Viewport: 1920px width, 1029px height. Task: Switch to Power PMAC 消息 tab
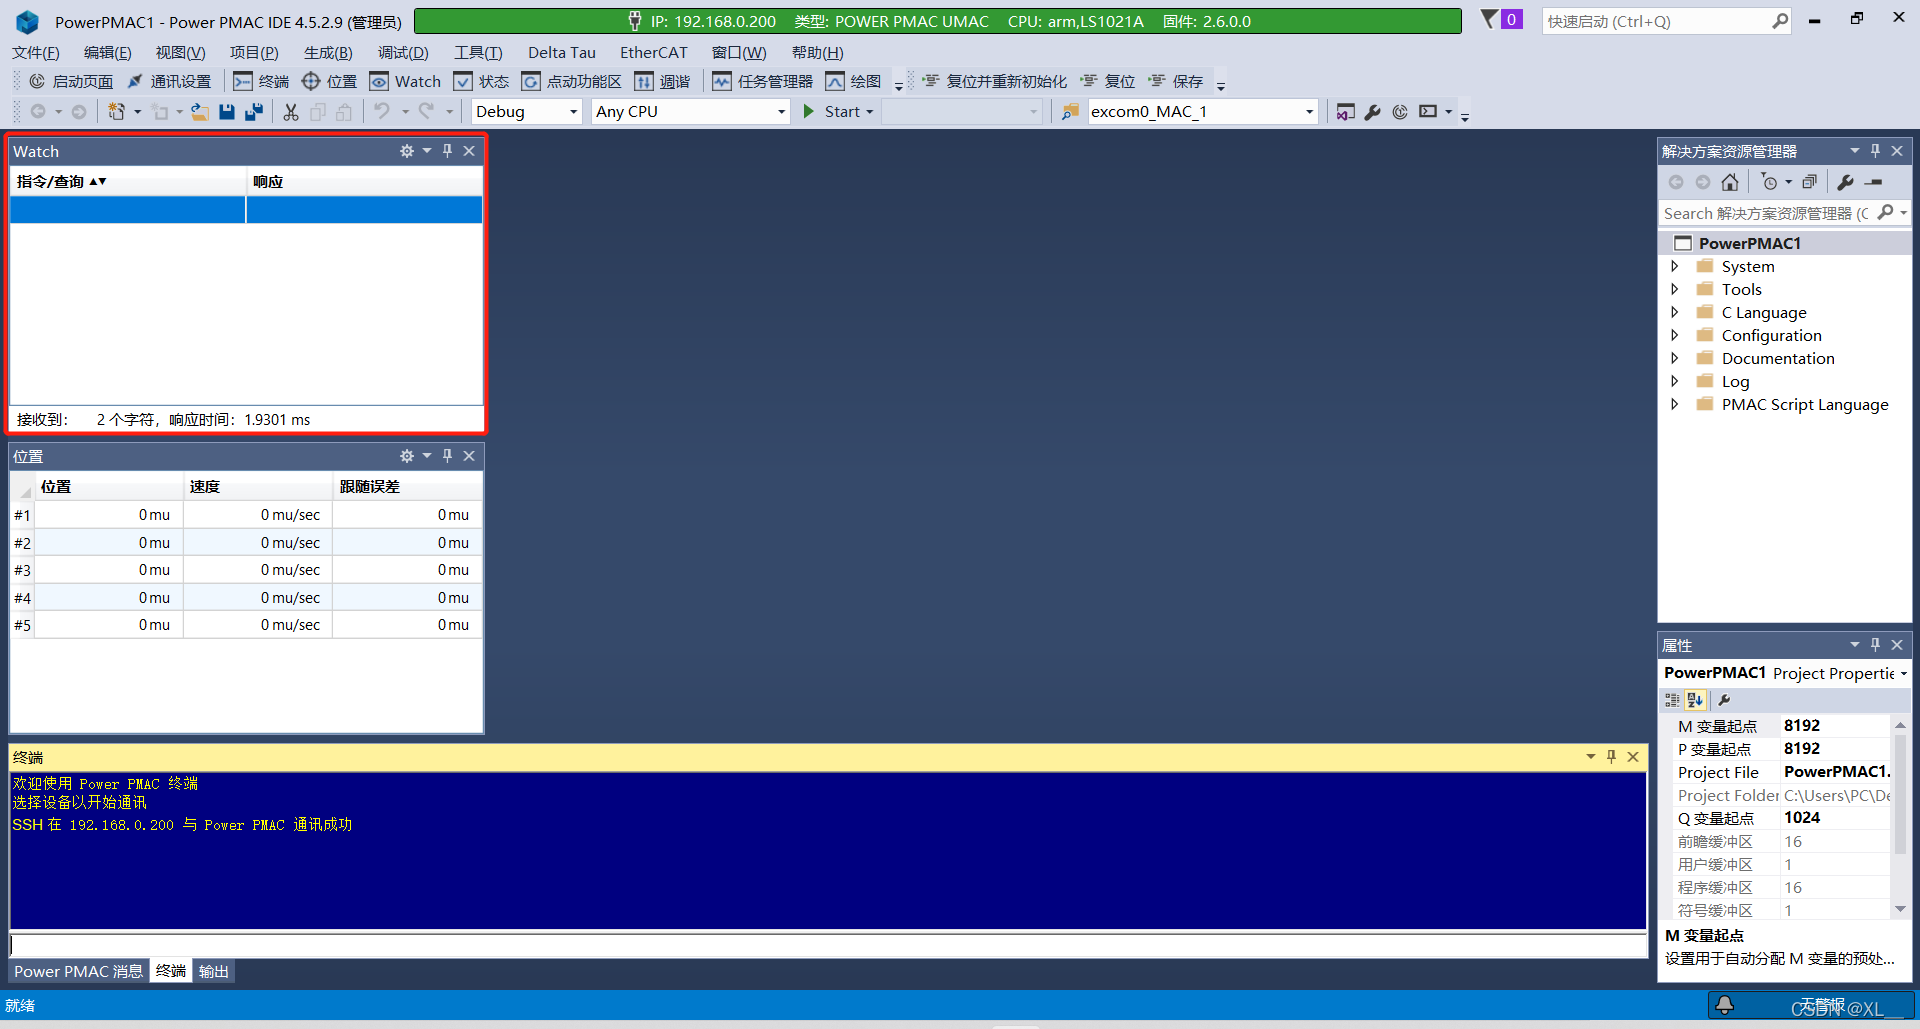[x=78, y=971]
